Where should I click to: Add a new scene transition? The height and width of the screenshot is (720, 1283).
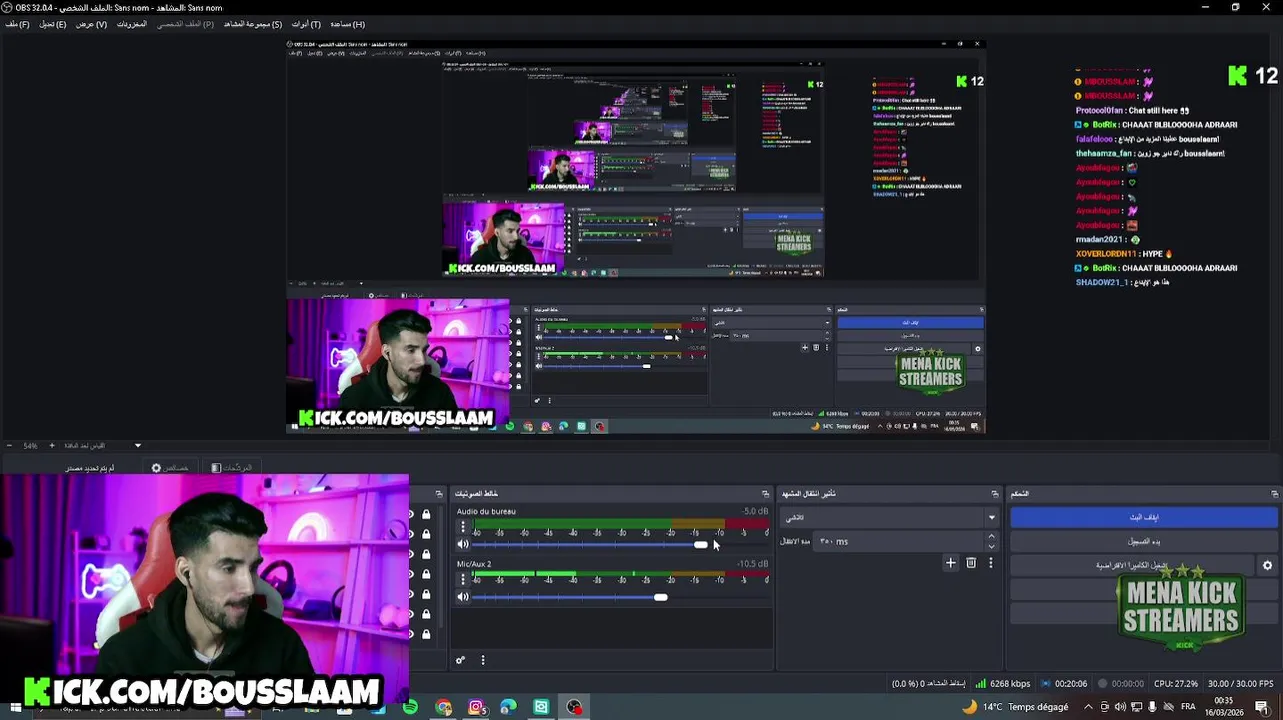pyautogui.click(x=951, y=563)
